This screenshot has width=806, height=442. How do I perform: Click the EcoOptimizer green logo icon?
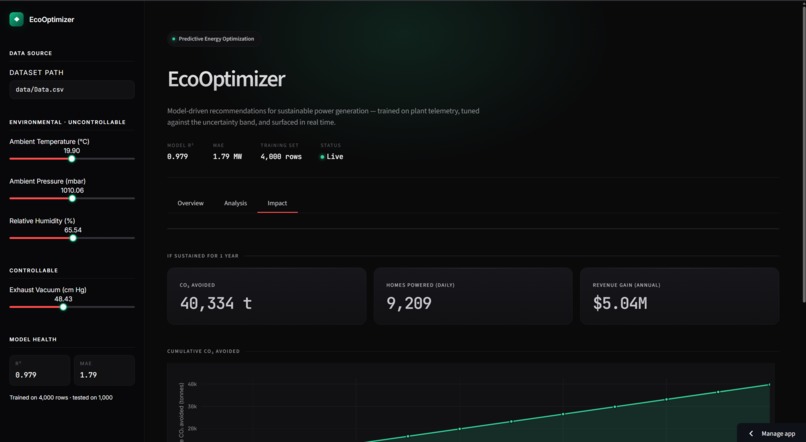point(16,20)
